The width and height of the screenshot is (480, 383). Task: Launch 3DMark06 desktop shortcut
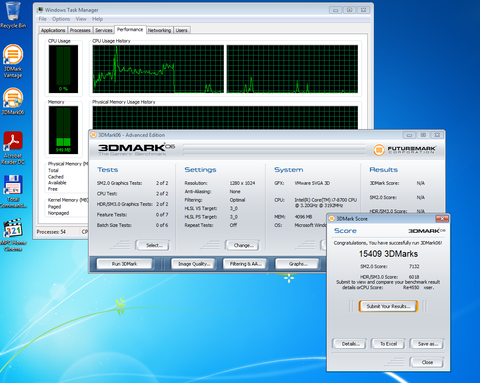(13, 101)
